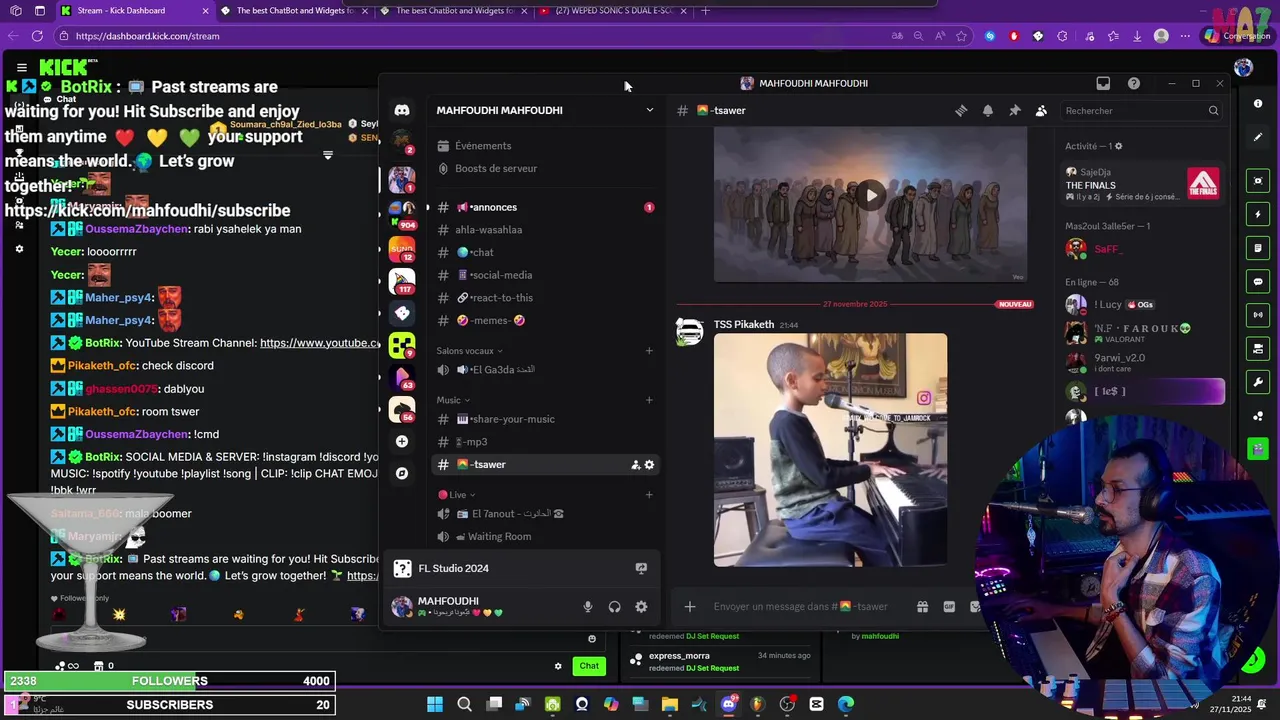Mute microphone in Discord user panel

[x=588, y=607]
